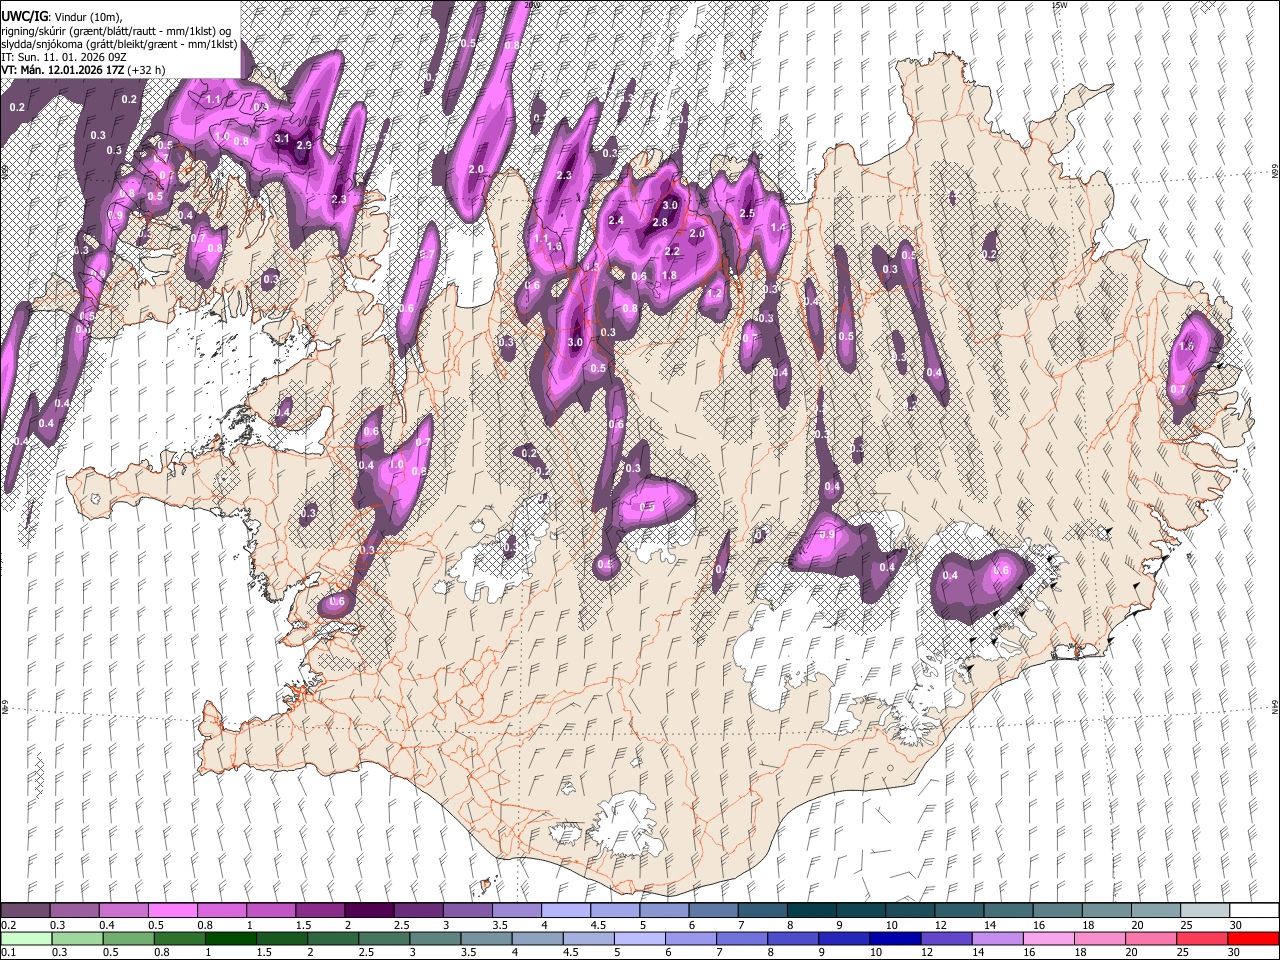Click the 2.8 snowfall value on the map
Screen dimensions: 1280x960
[x=660, y=222]
